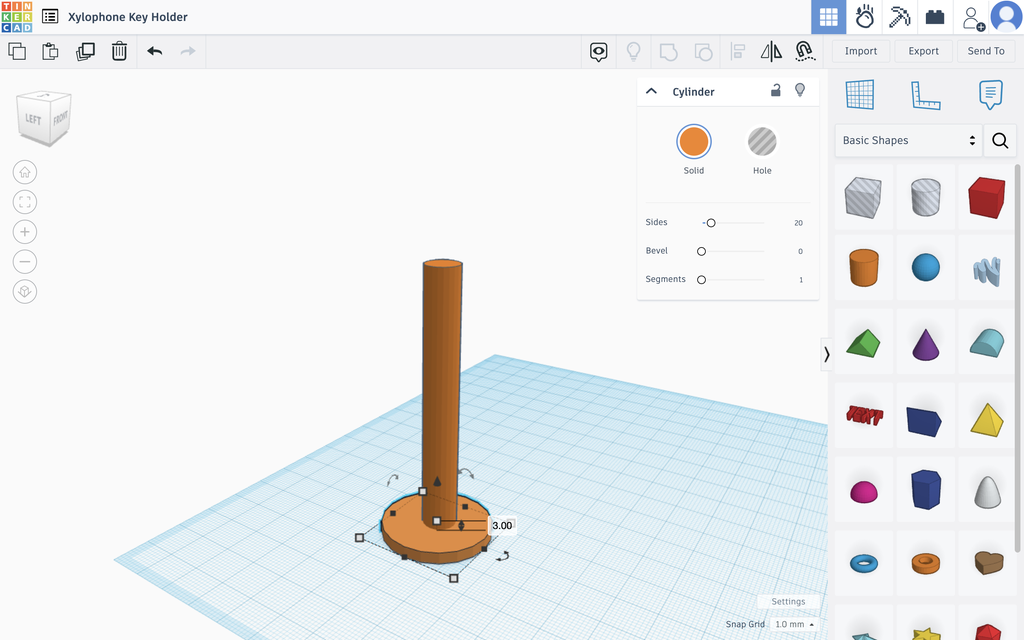Screen dimensions: 1024x640
Task: Pick the green Roof shape
Action: tap(863, 342)
